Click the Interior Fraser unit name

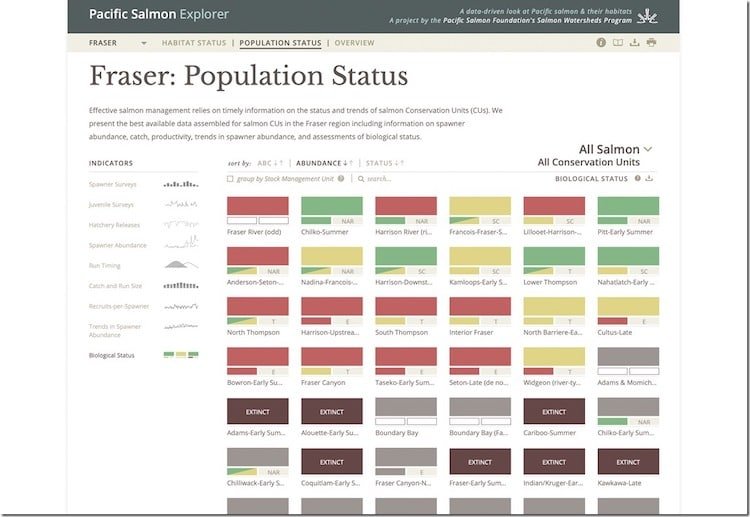(x=471, y=332)
